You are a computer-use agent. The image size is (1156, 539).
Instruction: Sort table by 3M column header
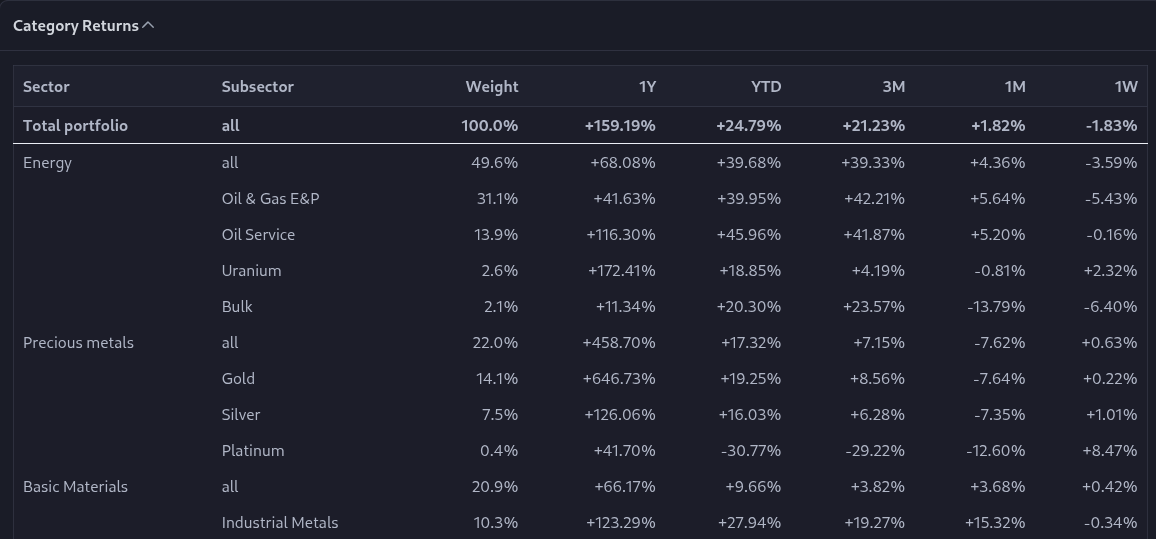[894, 87]
